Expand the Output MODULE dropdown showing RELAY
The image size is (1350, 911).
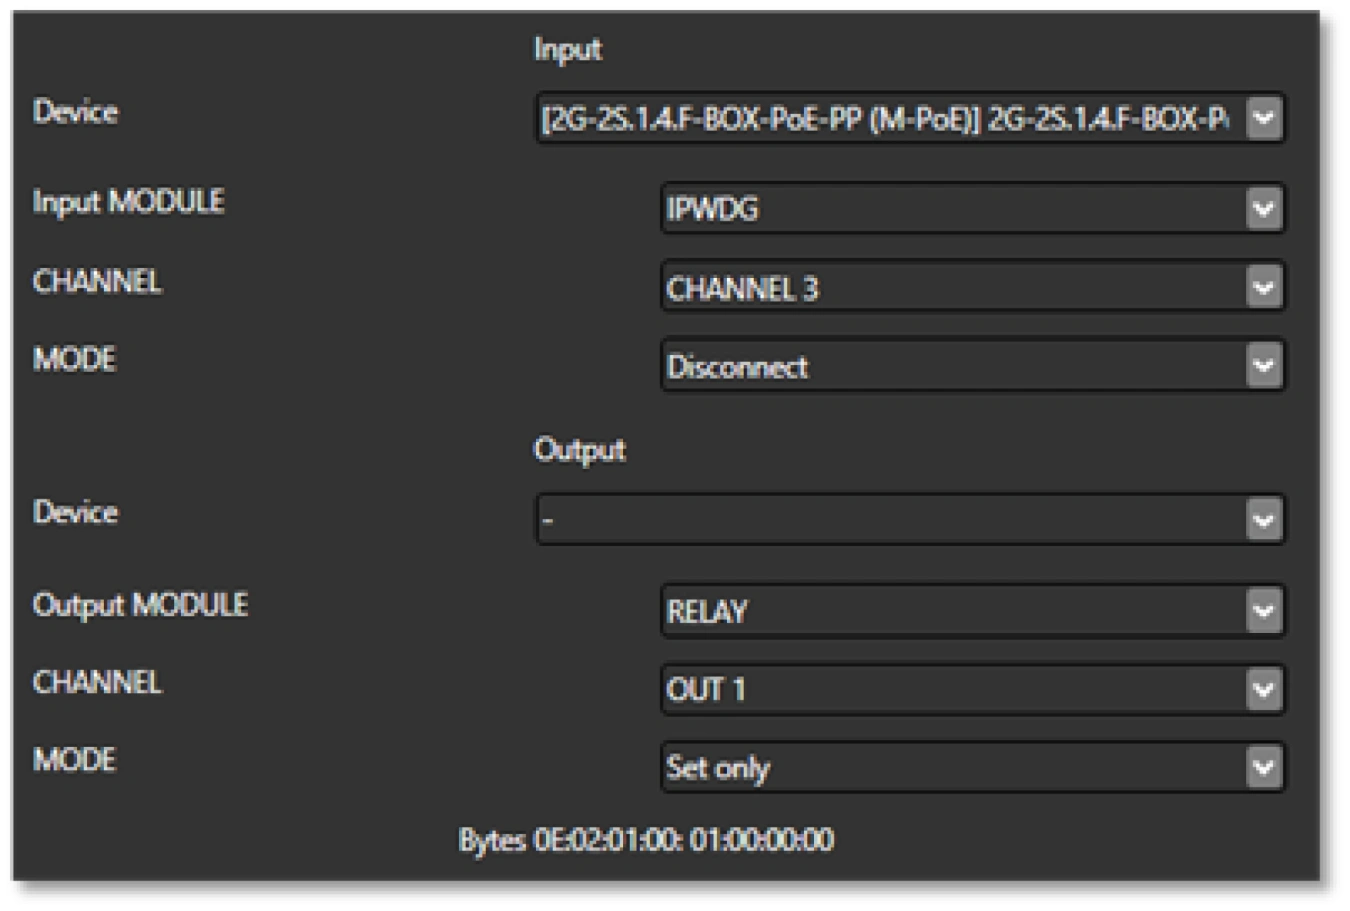pos(950,611)
